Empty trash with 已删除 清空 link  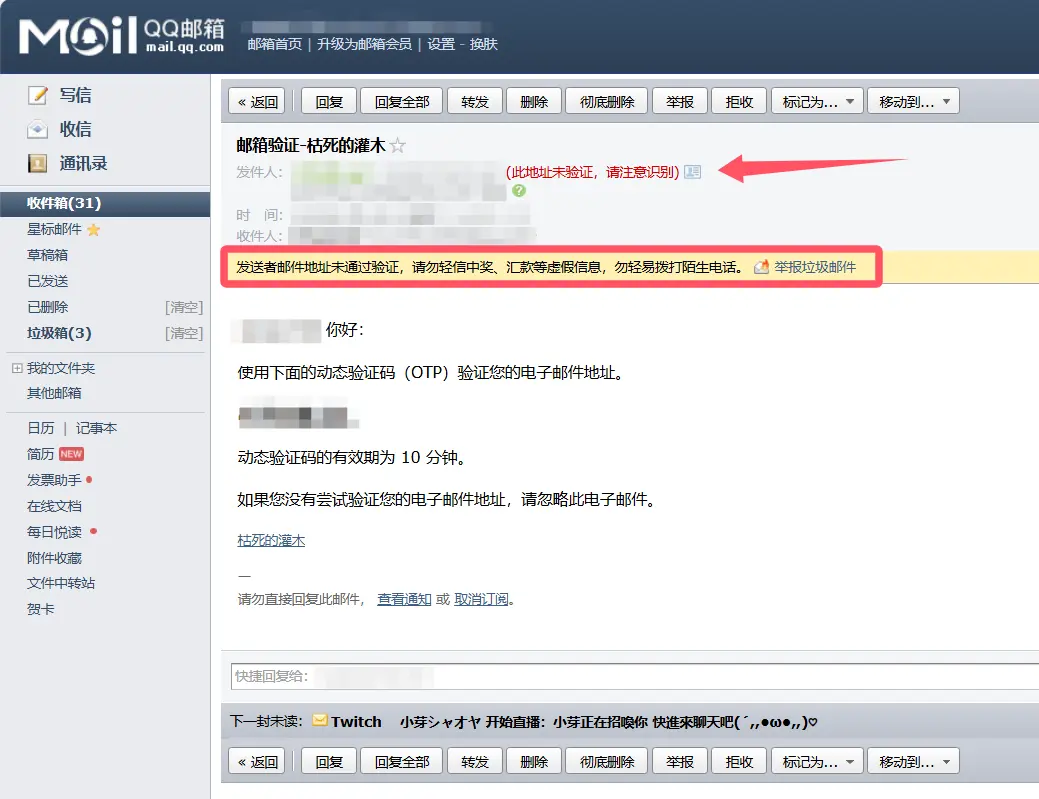tap(184, 307)
